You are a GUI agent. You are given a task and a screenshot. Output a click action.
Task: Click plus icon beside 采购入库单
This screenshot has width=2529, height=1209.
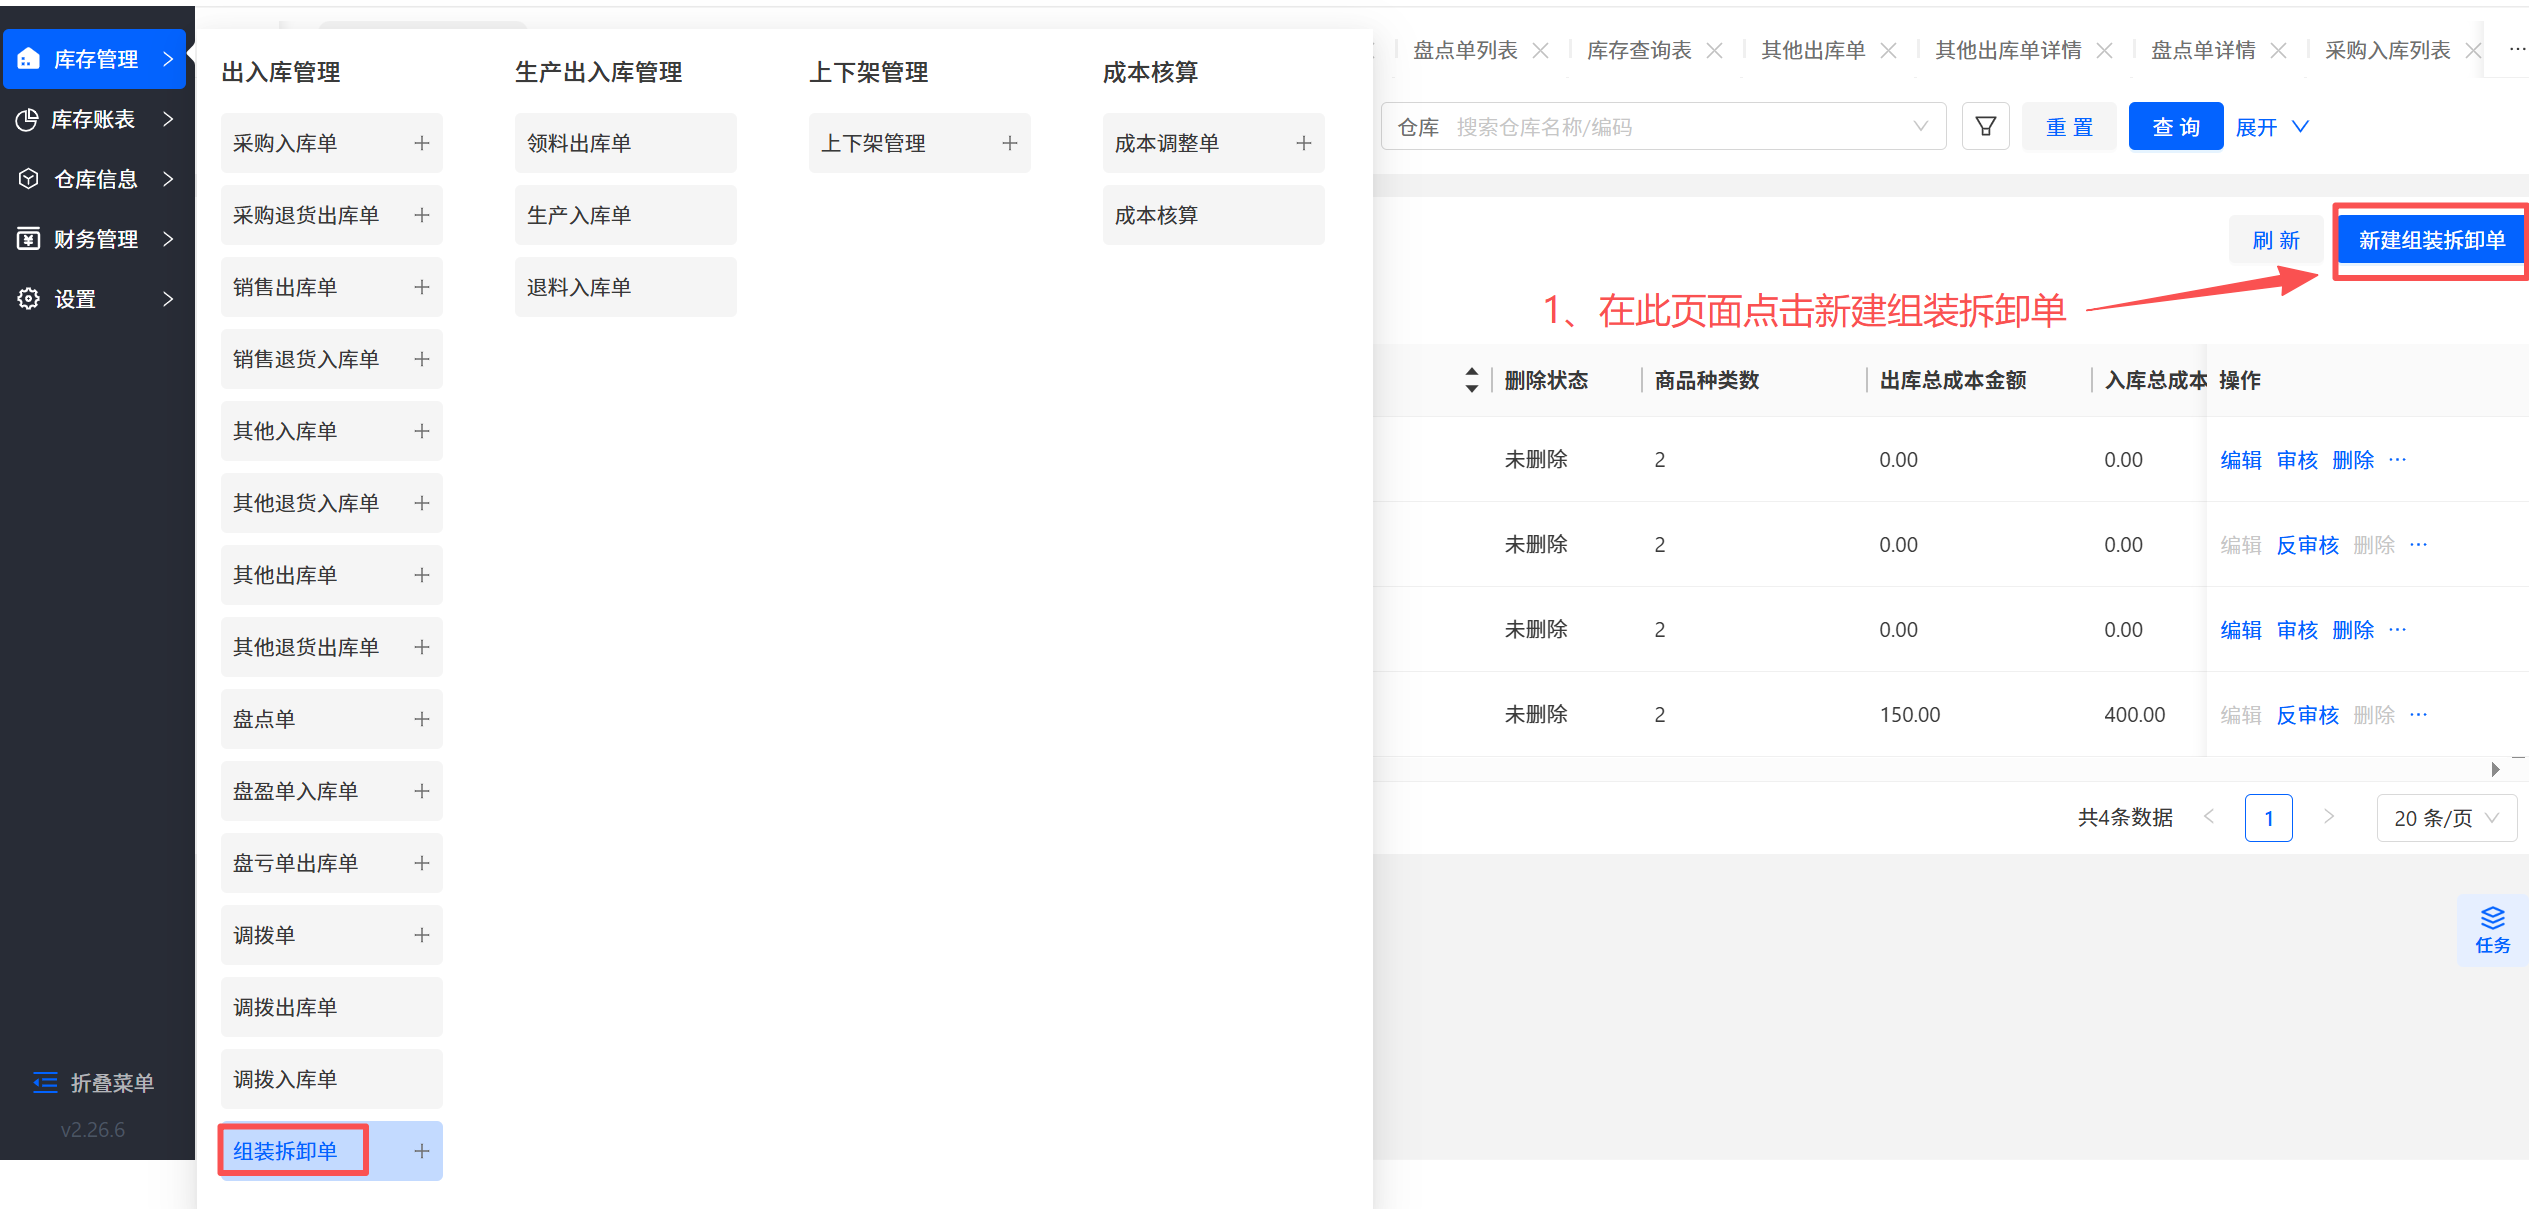tap(422, 143)
